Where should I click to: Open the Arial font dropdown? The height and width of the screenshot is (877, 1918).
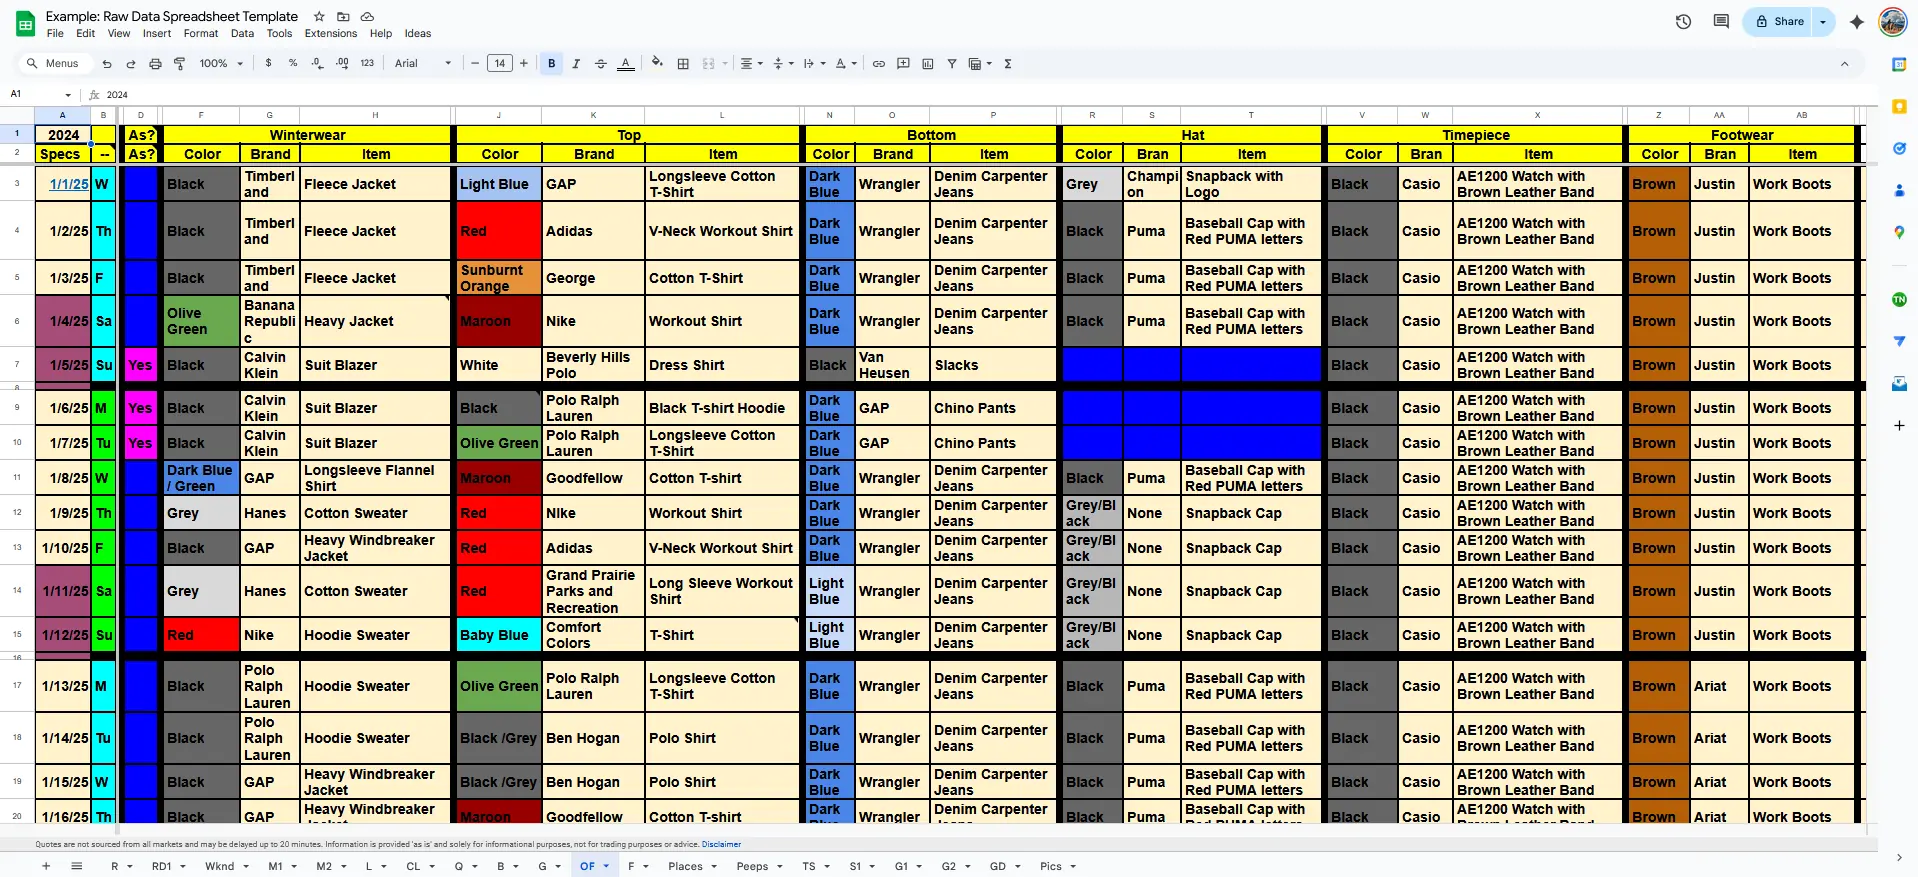pos(422,64)
